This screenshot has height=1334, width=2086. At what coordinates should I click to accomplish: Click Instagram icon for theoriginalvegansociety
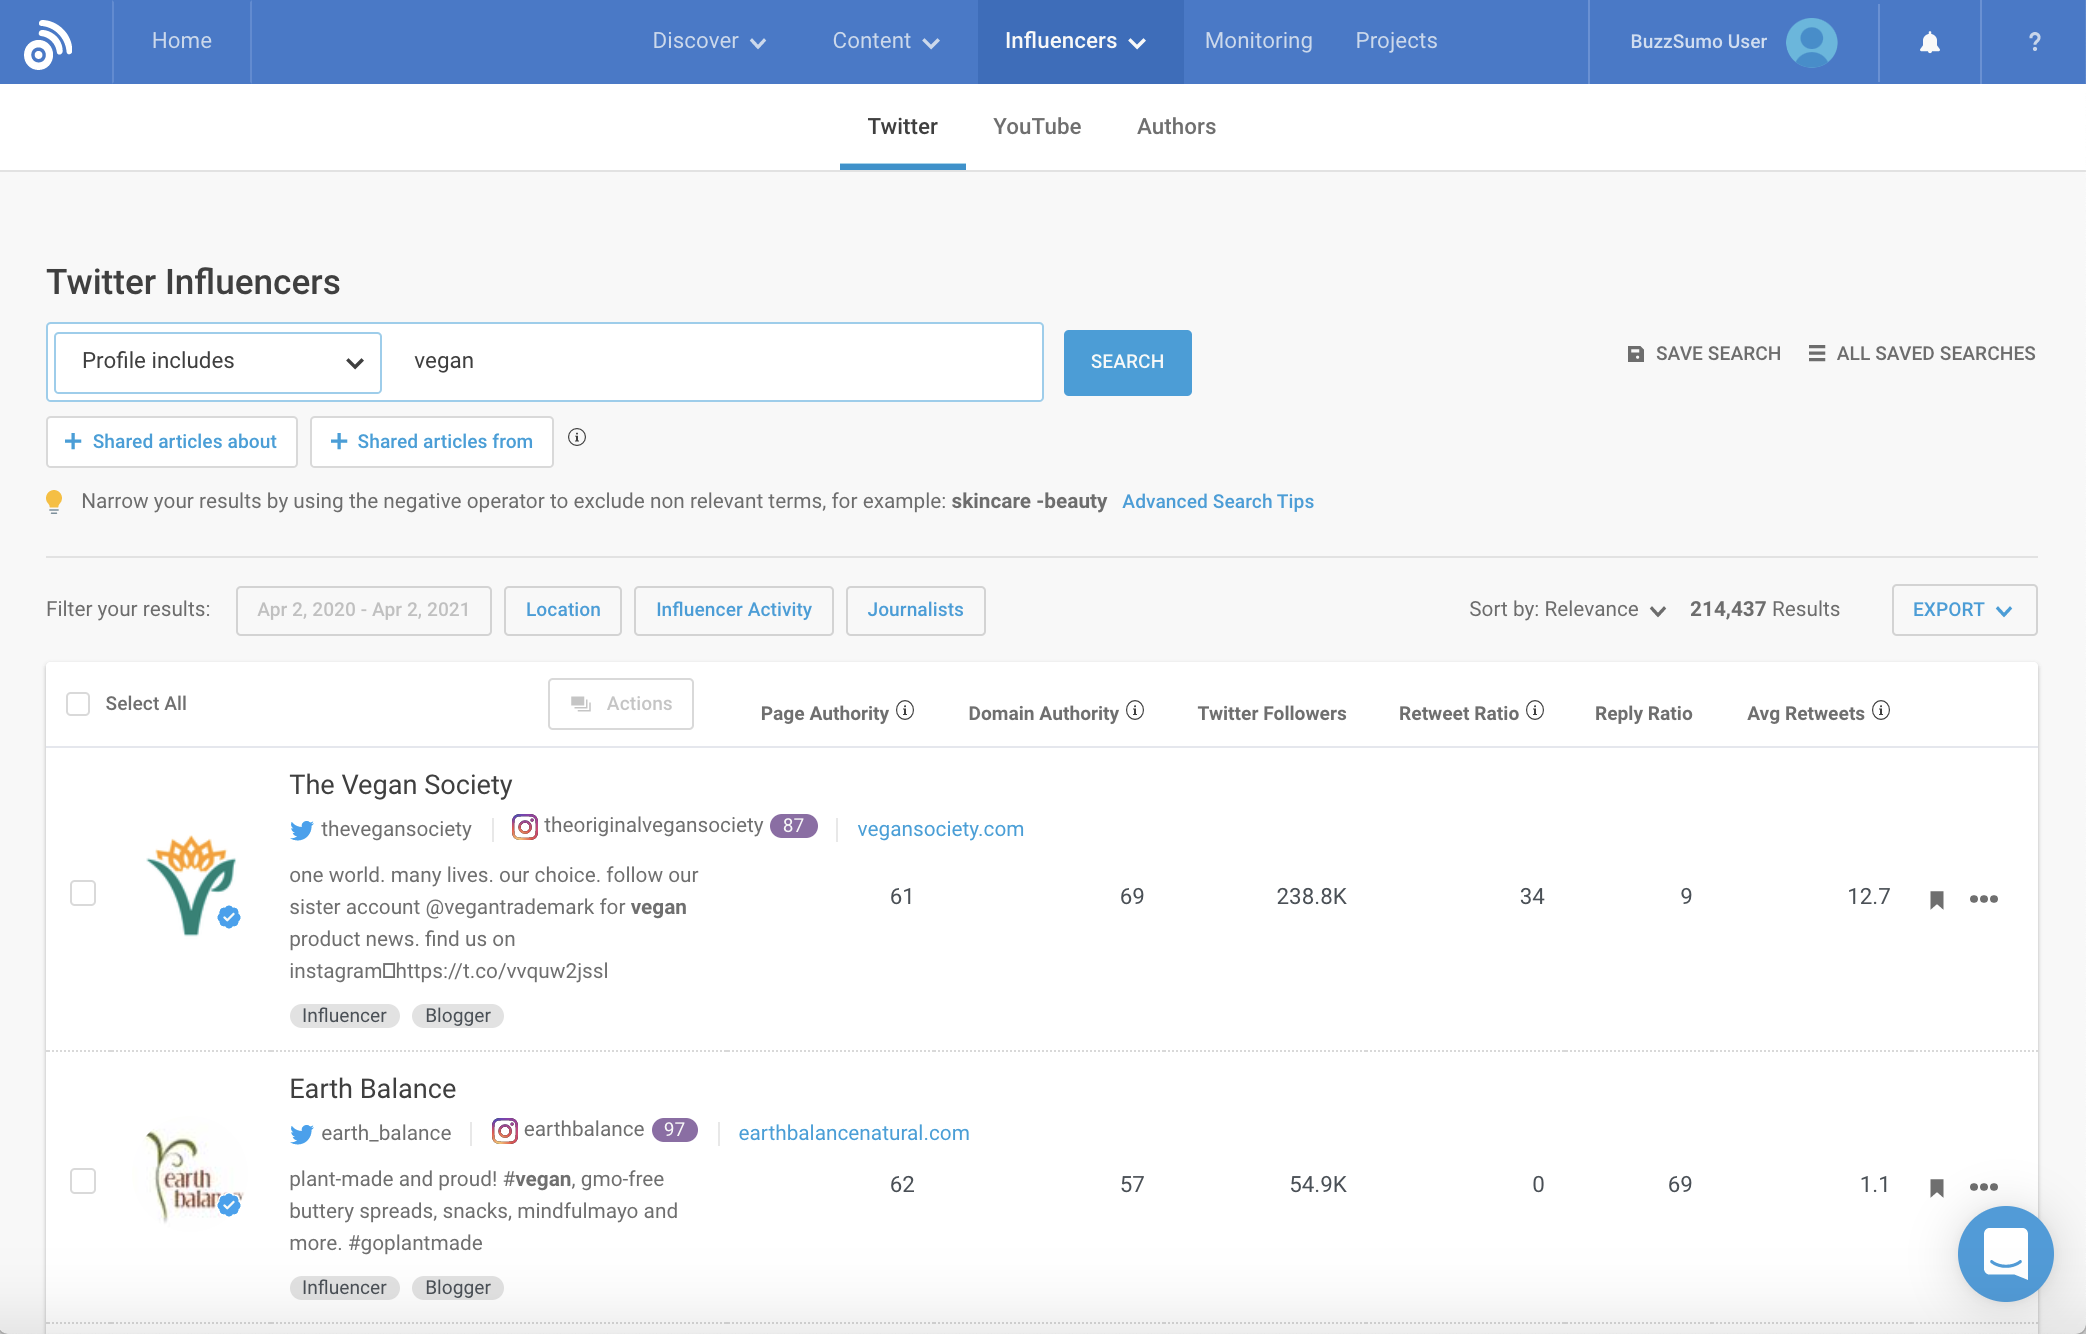[x=524, y=827]
